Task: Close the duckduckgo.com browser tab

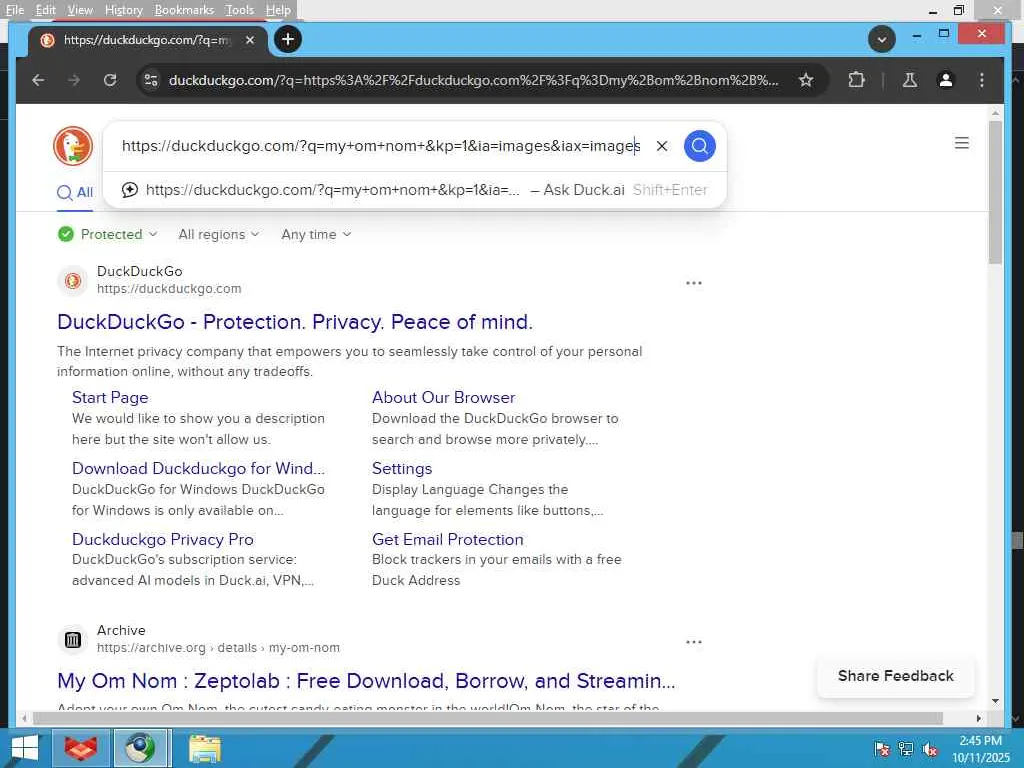Action: (x=250, y=40)
